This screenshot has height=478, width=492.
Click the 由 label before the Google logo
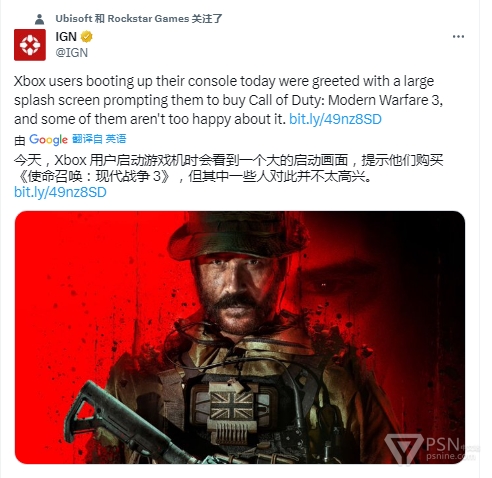tap(20, 141)
